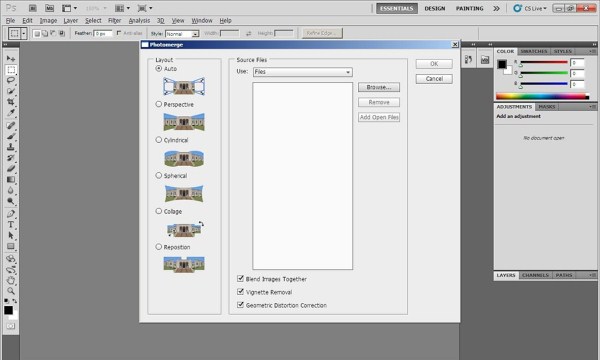Screen dimensions: 600x360
Task: Select the Move tool
Action: (11, 59)
